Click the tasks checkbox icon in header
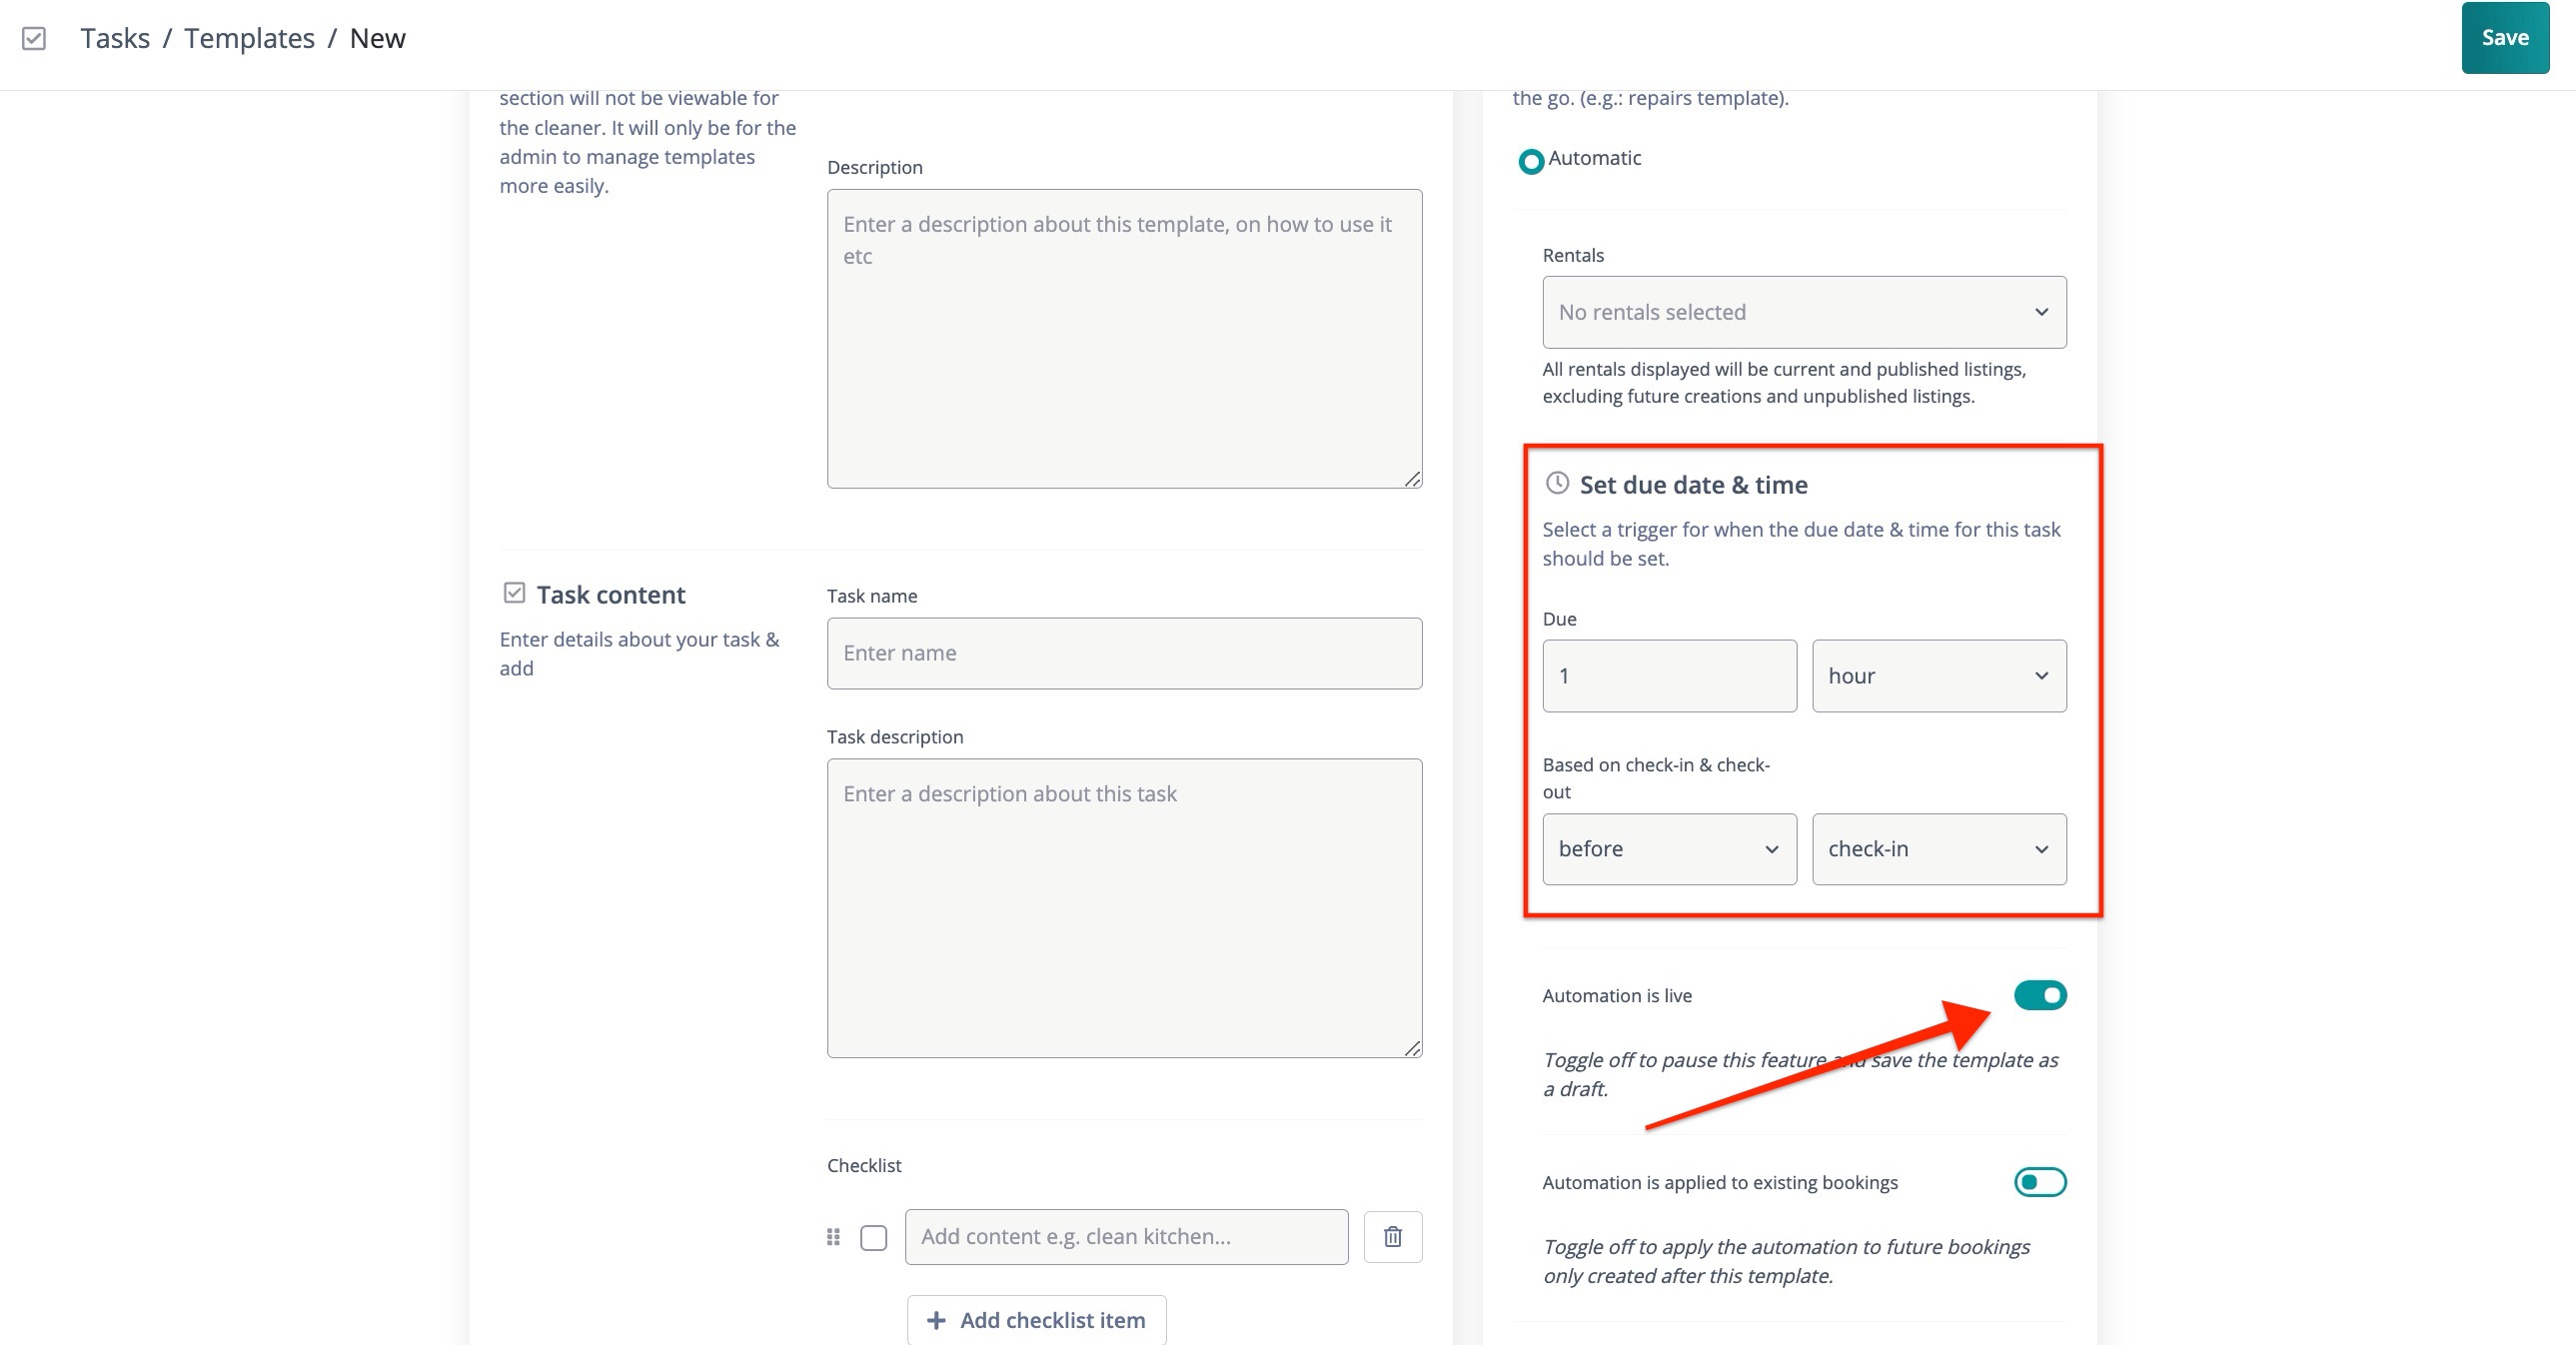The height and width of the screenshot is (1345, 2576). click(34, 38)
